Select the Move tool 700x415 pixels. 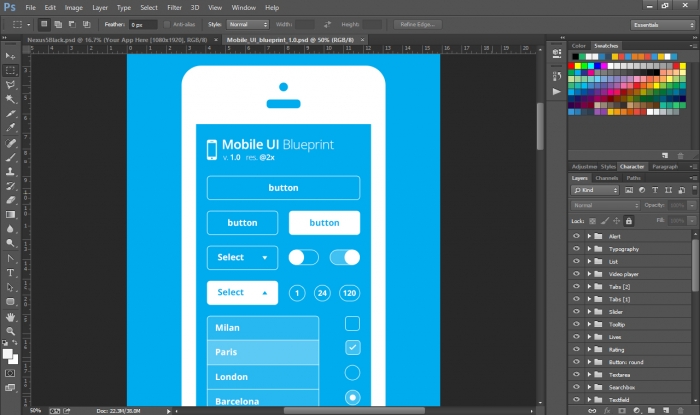click(x=10, y=56)
